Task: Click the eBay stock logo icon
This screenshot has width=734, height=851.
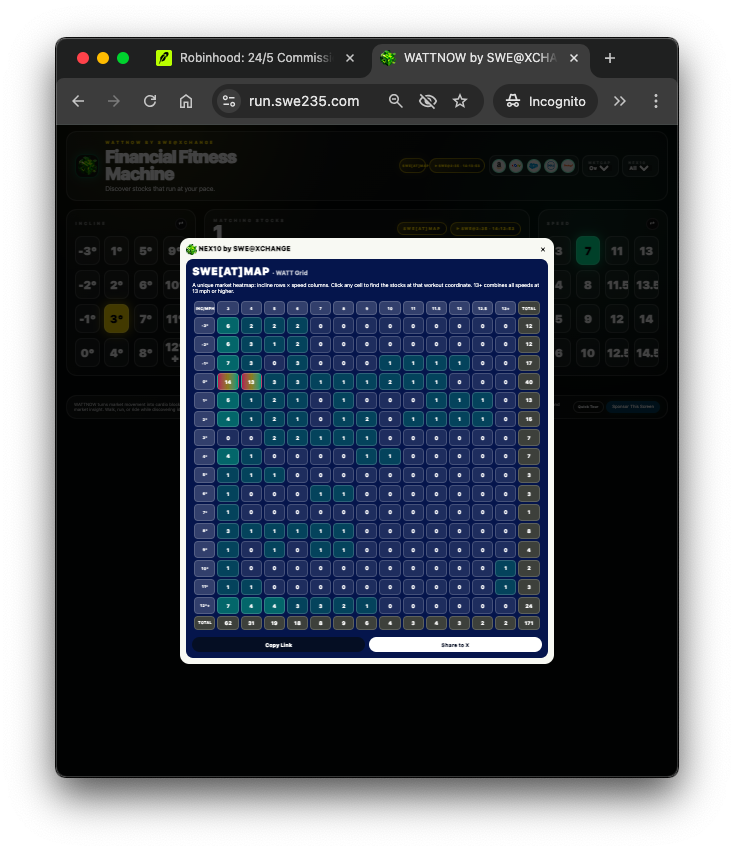Action: [x=516, y=166]
